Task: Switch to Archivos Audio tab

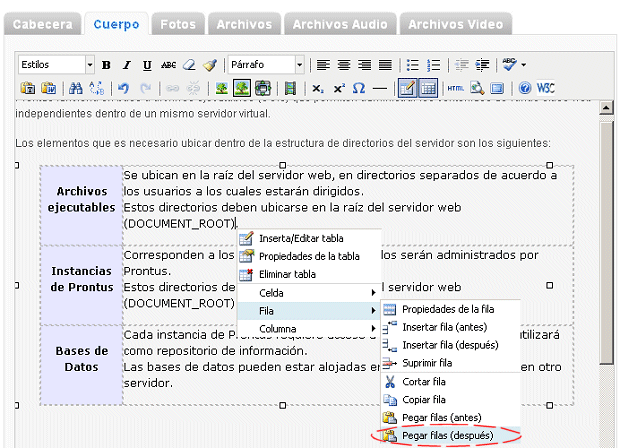Action: tap(340, 25)
